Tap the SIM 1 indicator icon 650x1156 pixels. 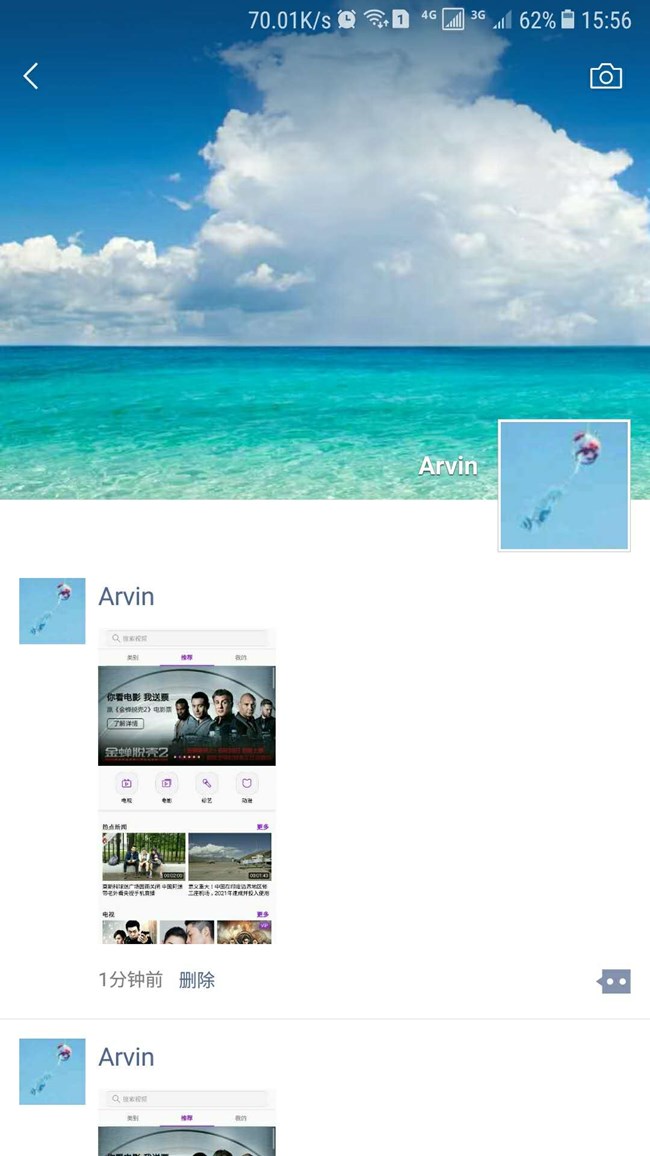(400, 19)
